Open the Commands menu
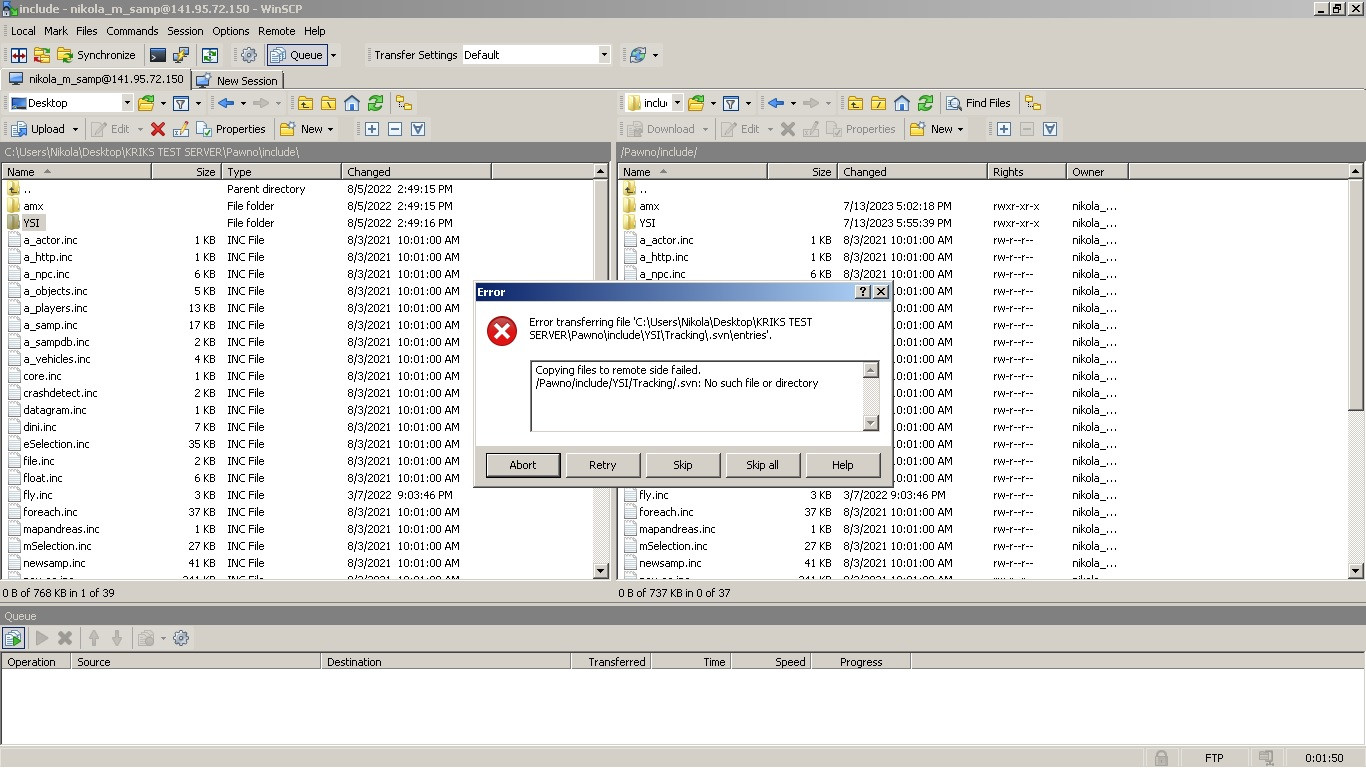Screen dimensions: 1366x768 click(132, 31)
